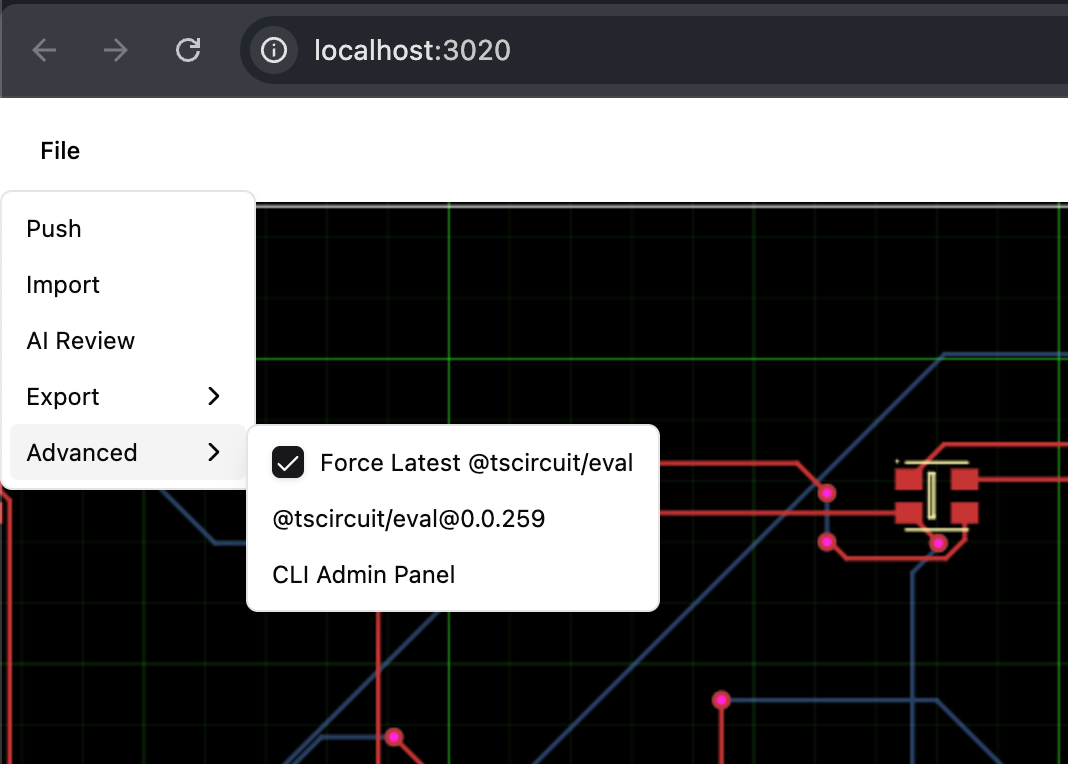This screenshot has height=764, width=1068.
Task: Open the CLI Admin Panel
Action: (x=363, y=574)
